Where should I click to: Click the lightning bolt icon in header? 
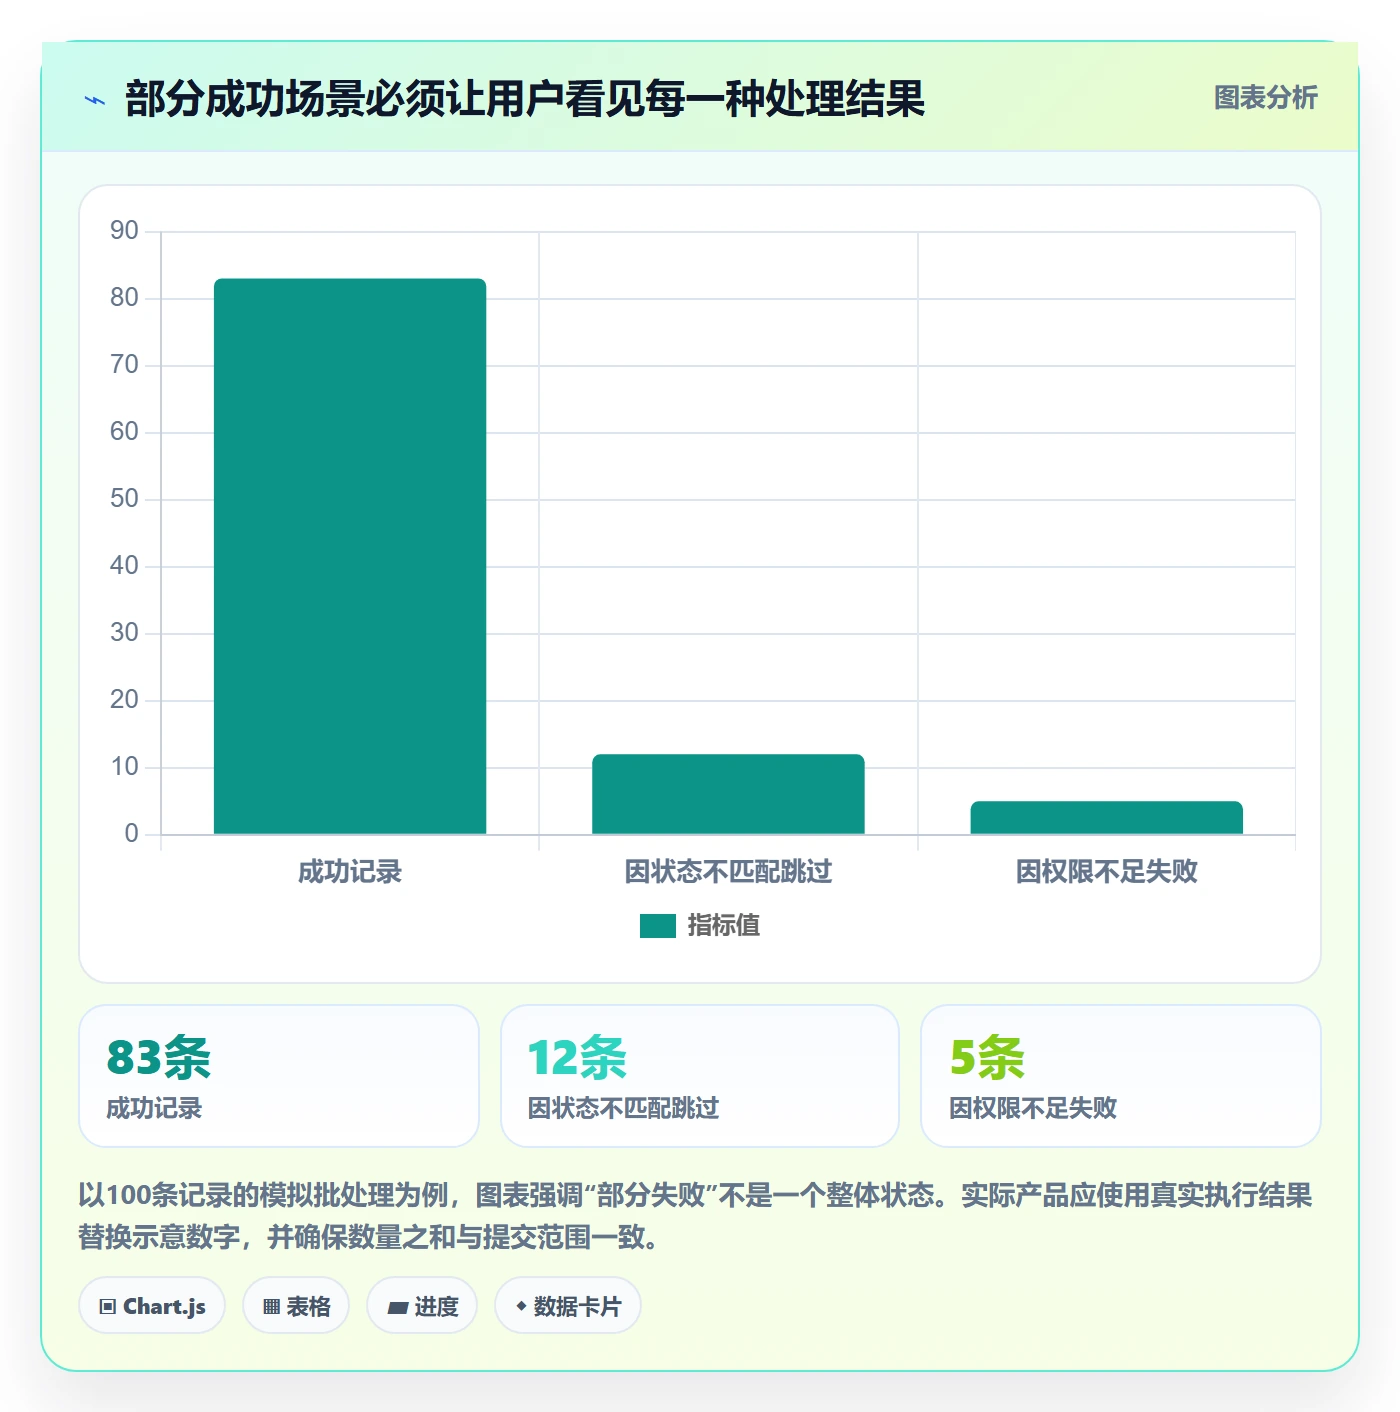coord(95,100)
